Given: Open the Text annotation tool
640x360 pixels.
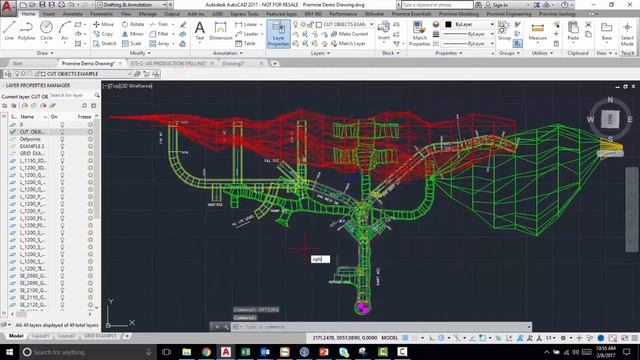Looking at the screenshot, I should pyautogui.click(x=200, y=31).
